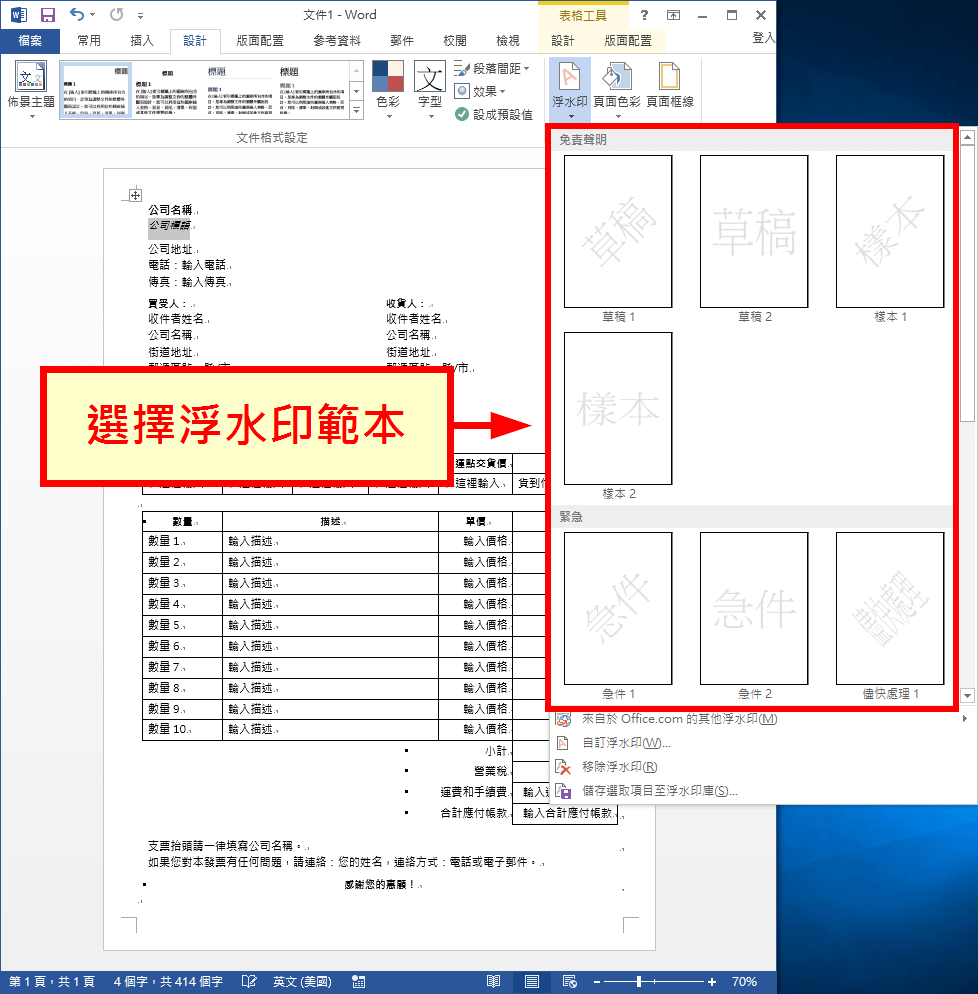This screenshot has height=994, width=978.
Task: Open the 字型 theme fonts button
Action: 429,87
